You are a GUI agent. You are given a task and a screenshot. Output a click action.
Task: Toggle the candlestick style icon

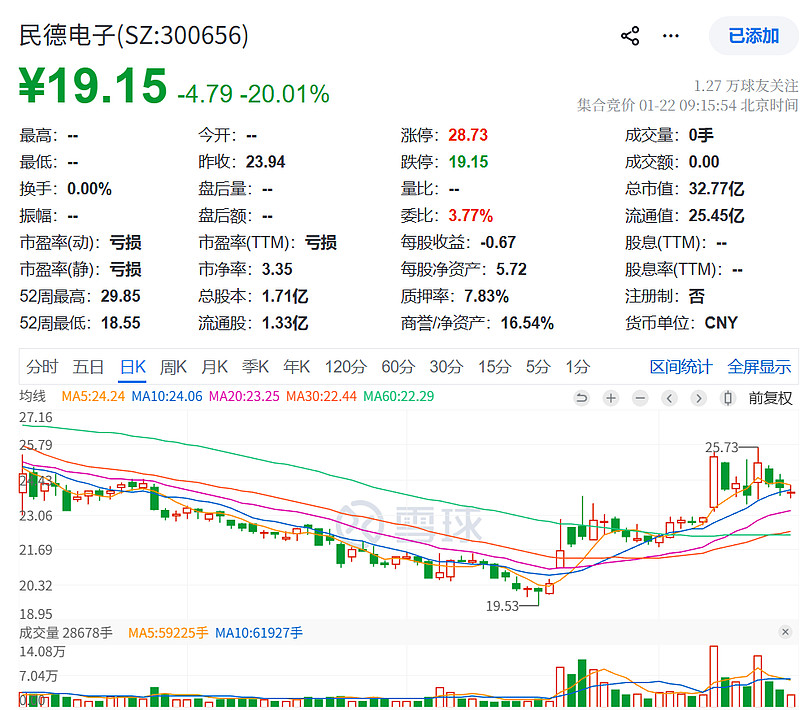[729, 398]
